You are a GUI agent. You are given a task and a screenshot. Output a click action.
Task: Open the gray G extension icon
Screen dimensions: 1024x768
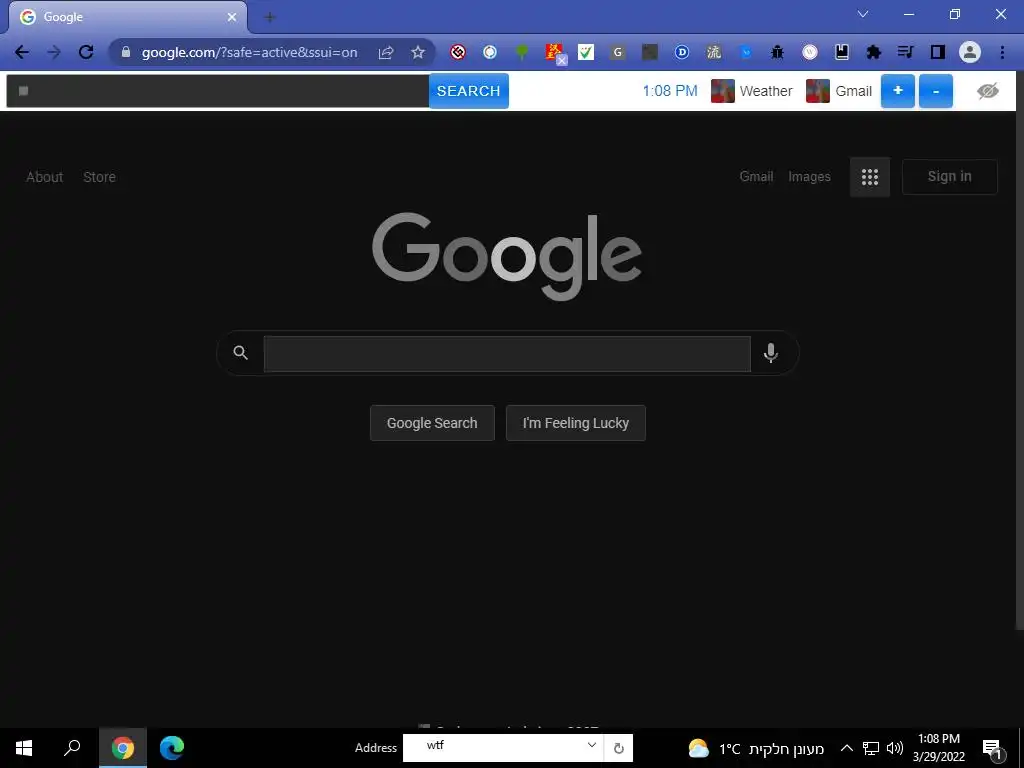pos(618,52)
